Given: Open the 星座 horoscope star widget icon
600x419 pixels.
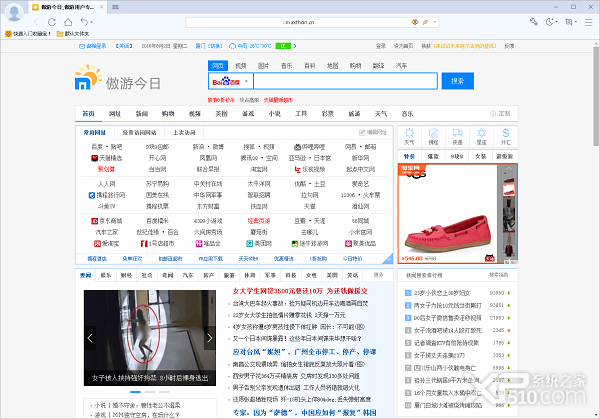Looking at the screenshot, I should (x=481, y=136).
